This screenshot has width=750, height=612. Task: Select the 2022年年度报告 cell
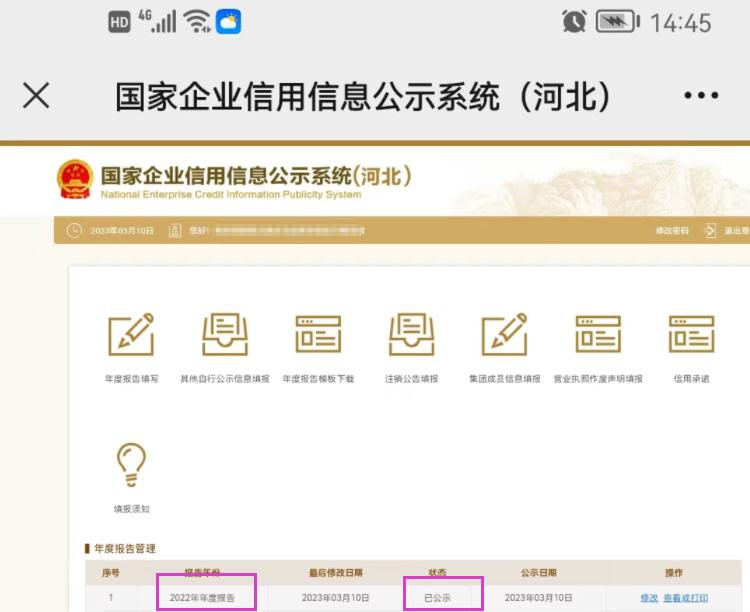point(202,598)
